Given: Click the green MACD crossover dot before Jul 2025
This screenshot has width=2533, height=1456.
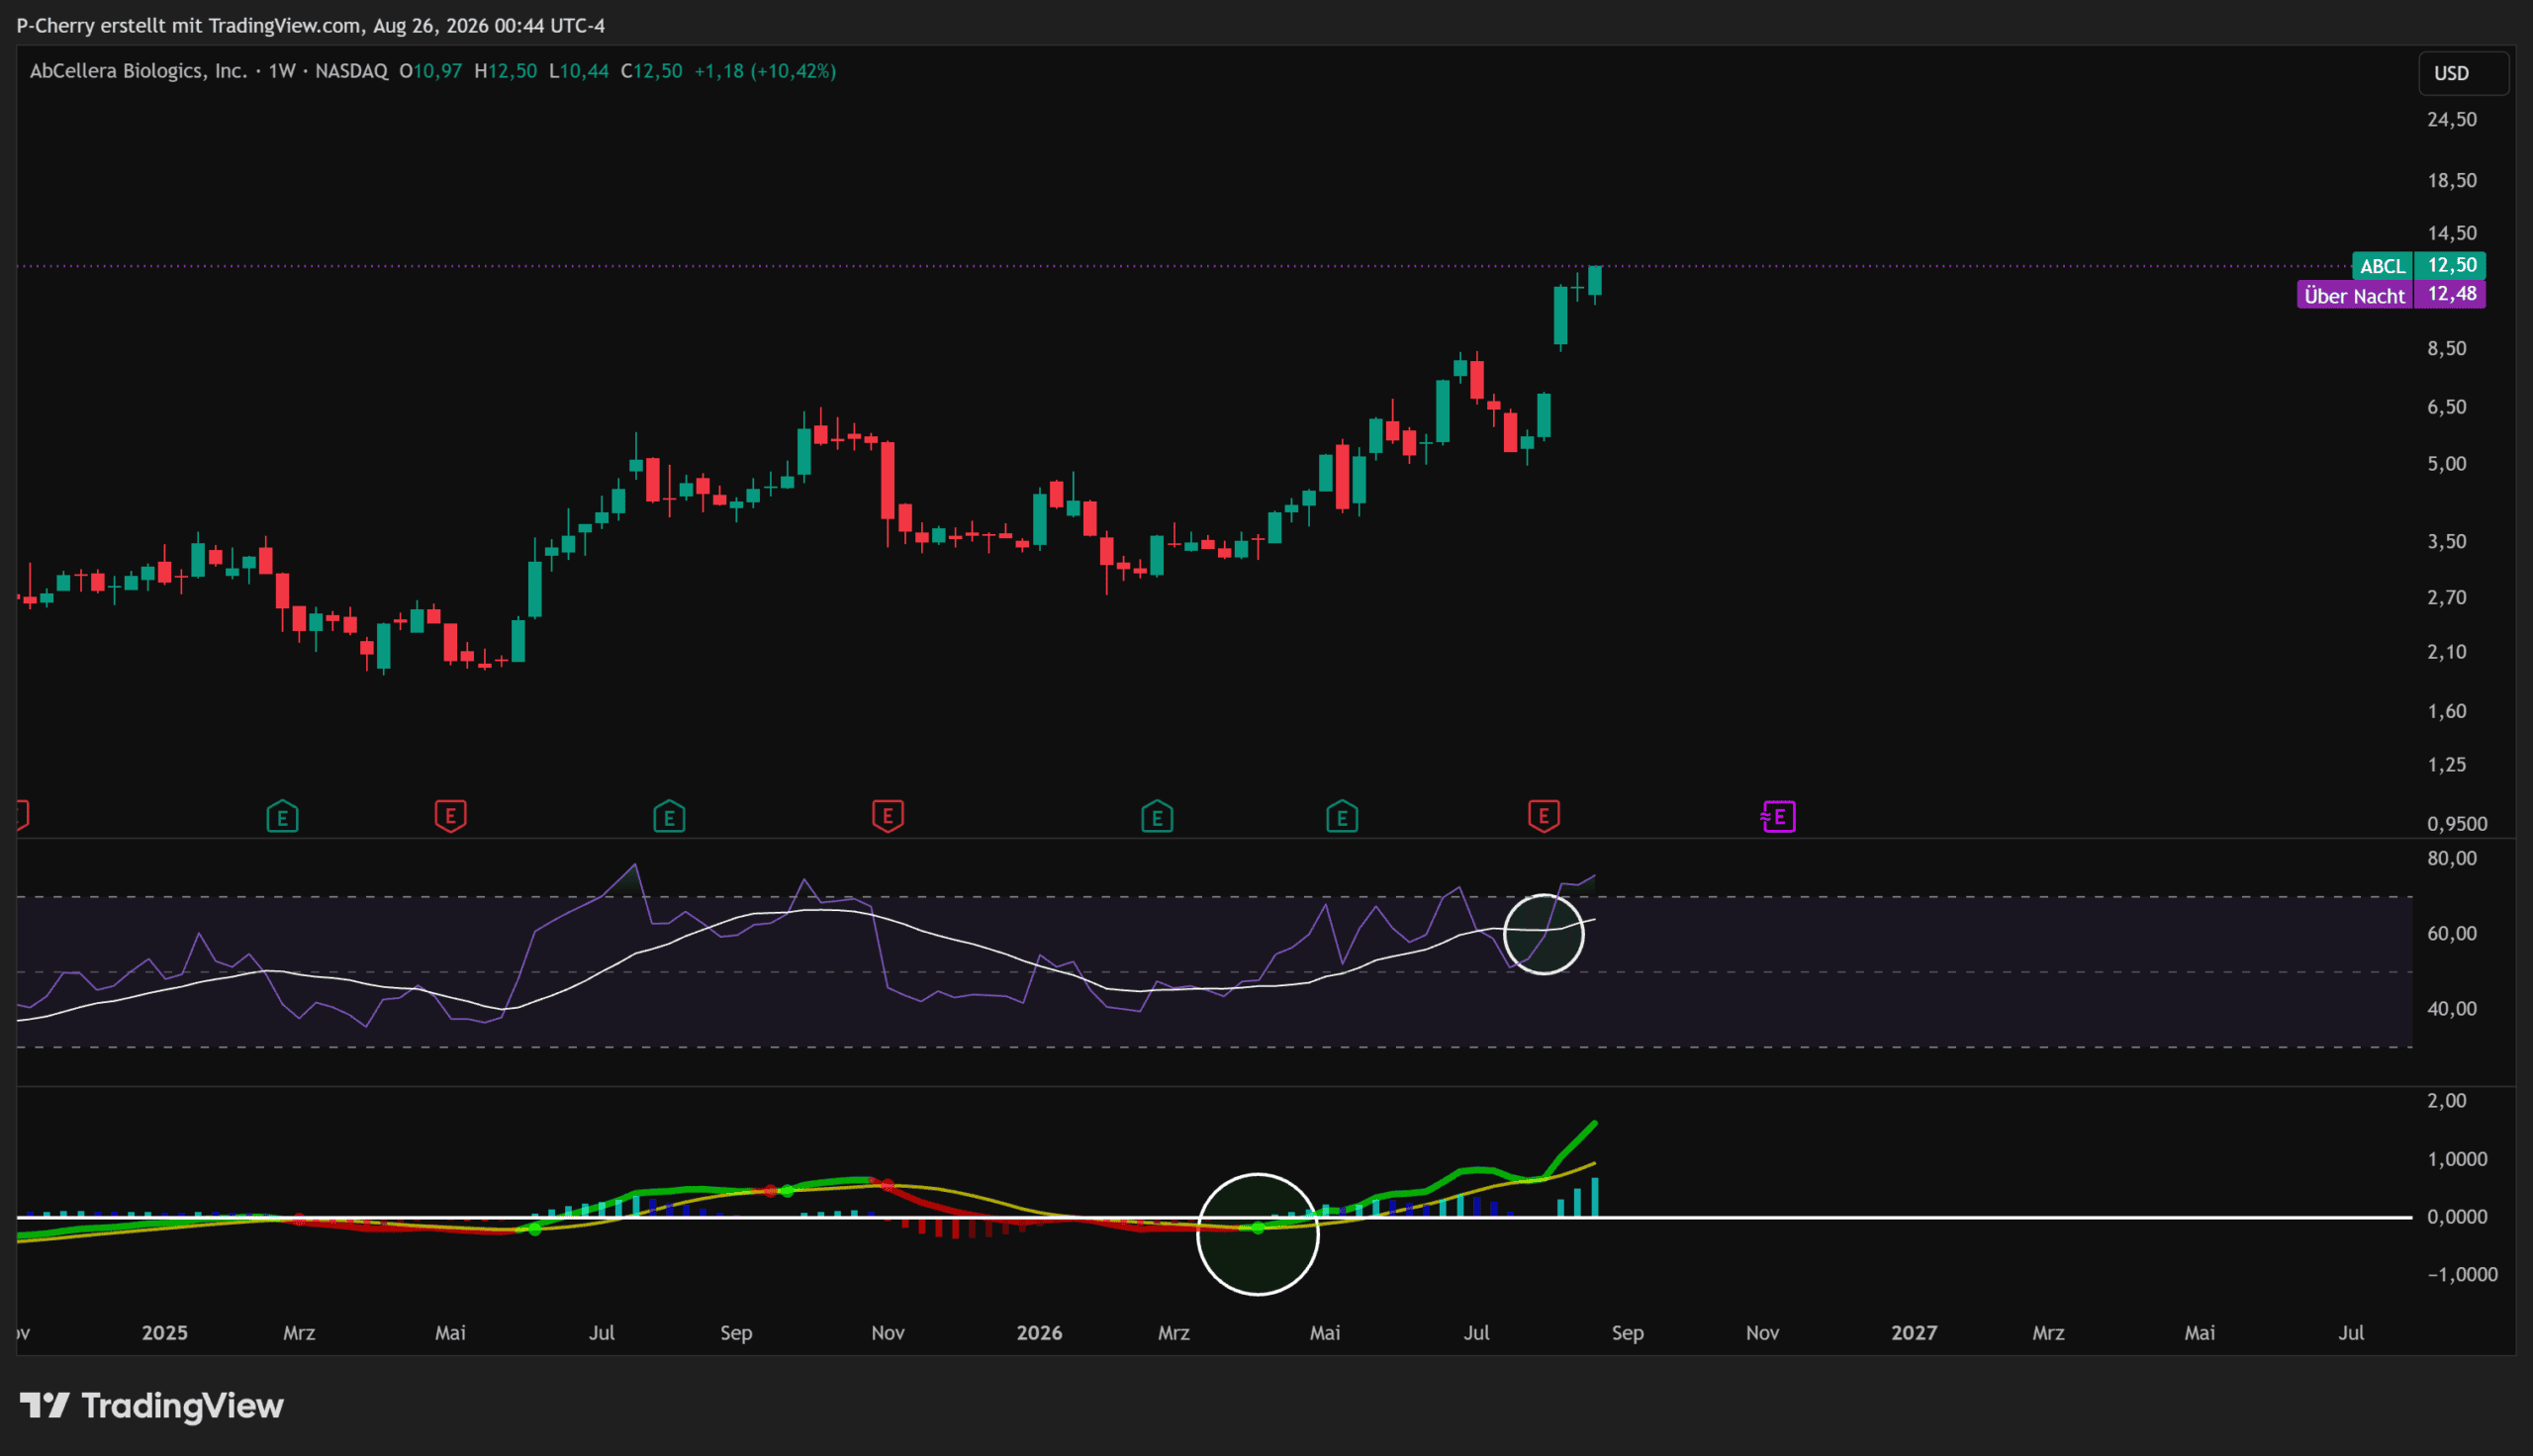Looking at the screenshot, I should pos(535,1229).
